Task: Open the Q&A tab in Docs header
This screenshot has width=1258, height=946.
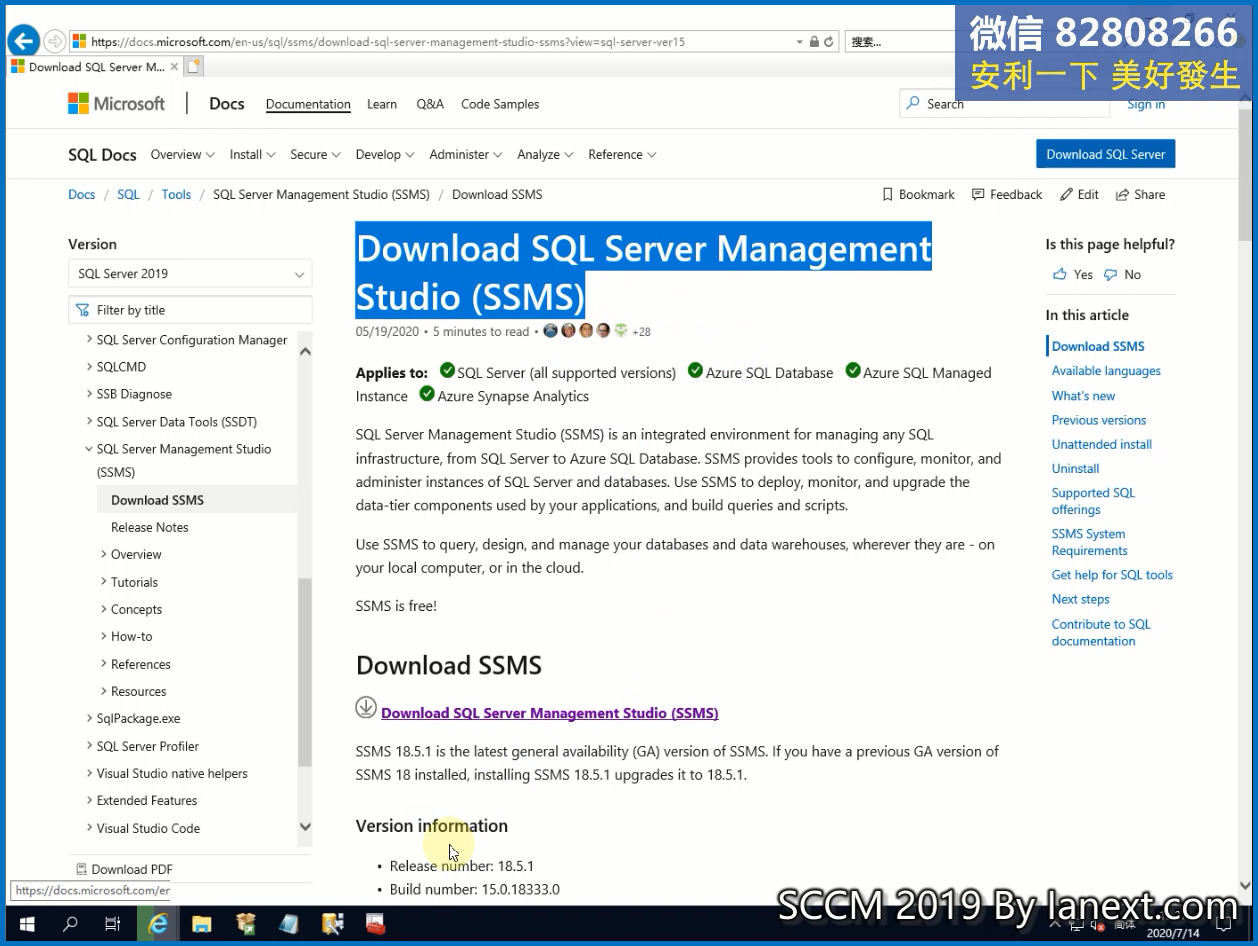Action: [x=430, y=104]
